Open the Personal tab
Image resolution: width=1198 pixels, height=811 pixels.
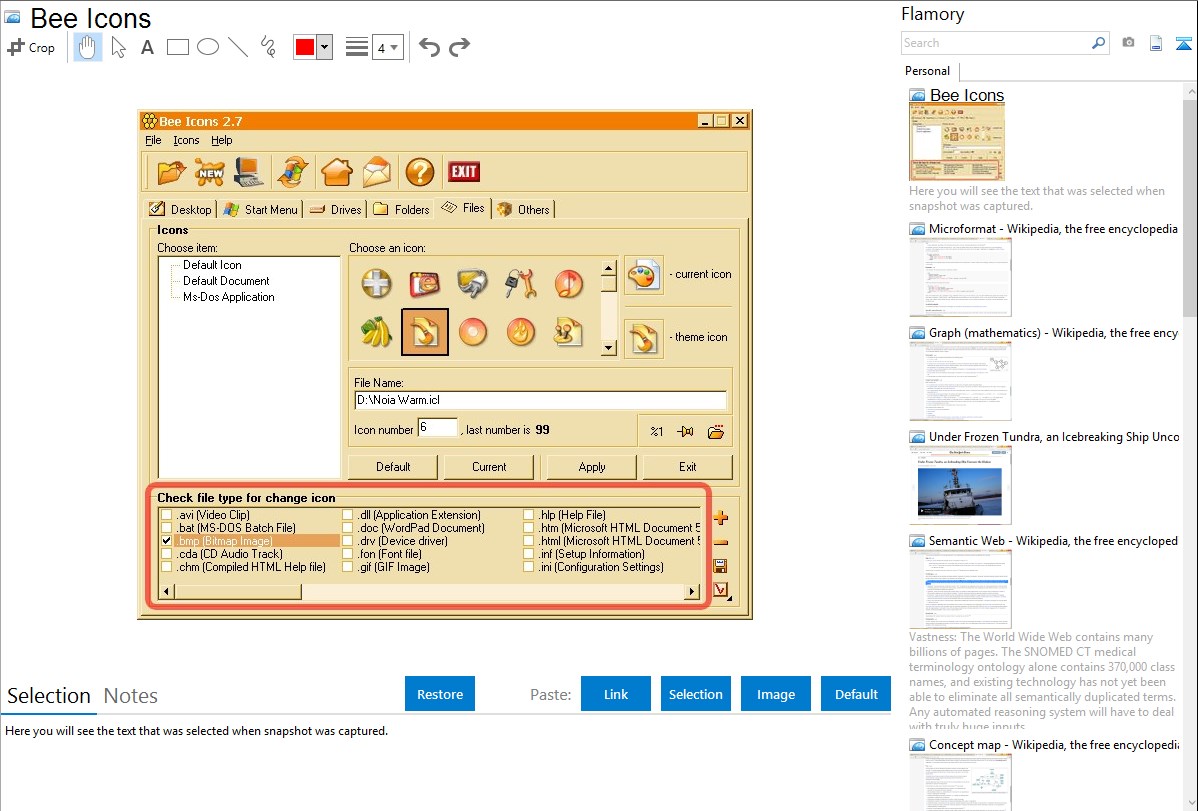point(928,71)
